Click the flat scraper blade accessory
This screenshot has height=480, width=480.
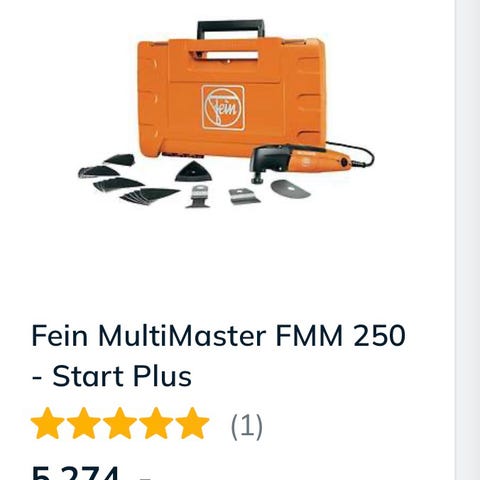[x=244, y=196]
